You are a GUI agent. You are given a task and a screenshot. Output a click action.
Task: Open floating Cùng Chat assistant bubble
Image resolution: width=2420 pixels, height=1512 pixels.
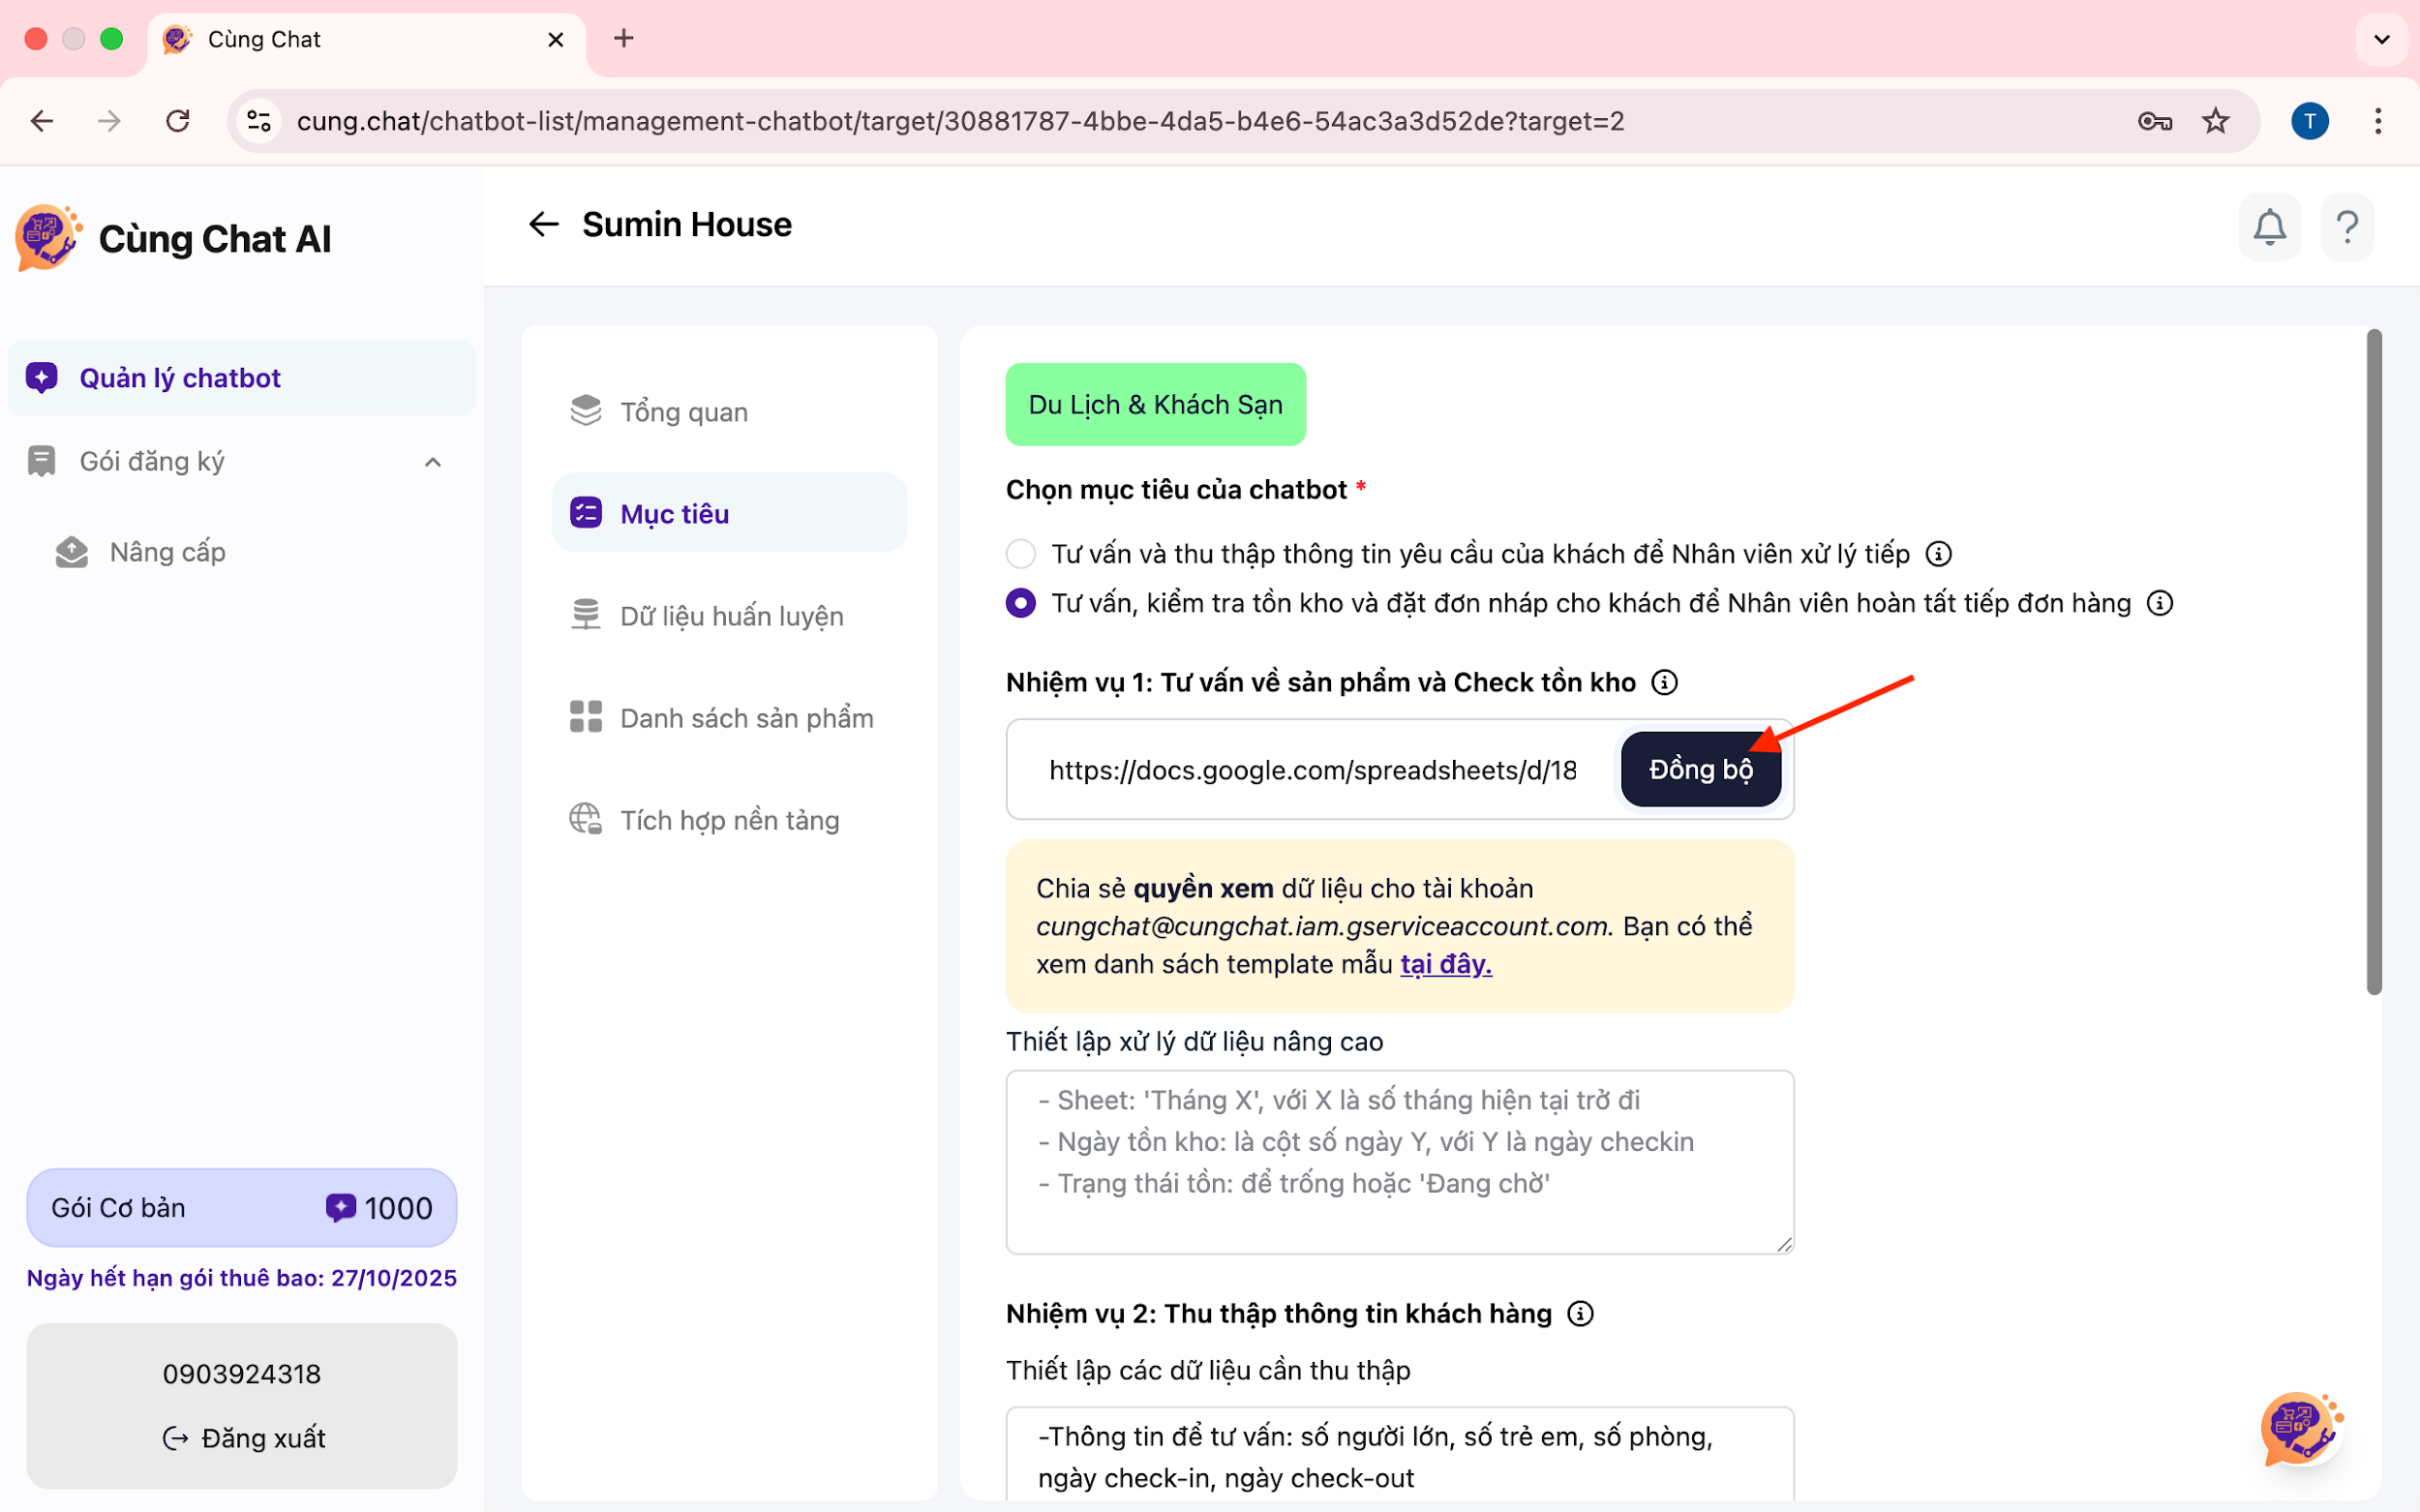click(2300, 1428)
